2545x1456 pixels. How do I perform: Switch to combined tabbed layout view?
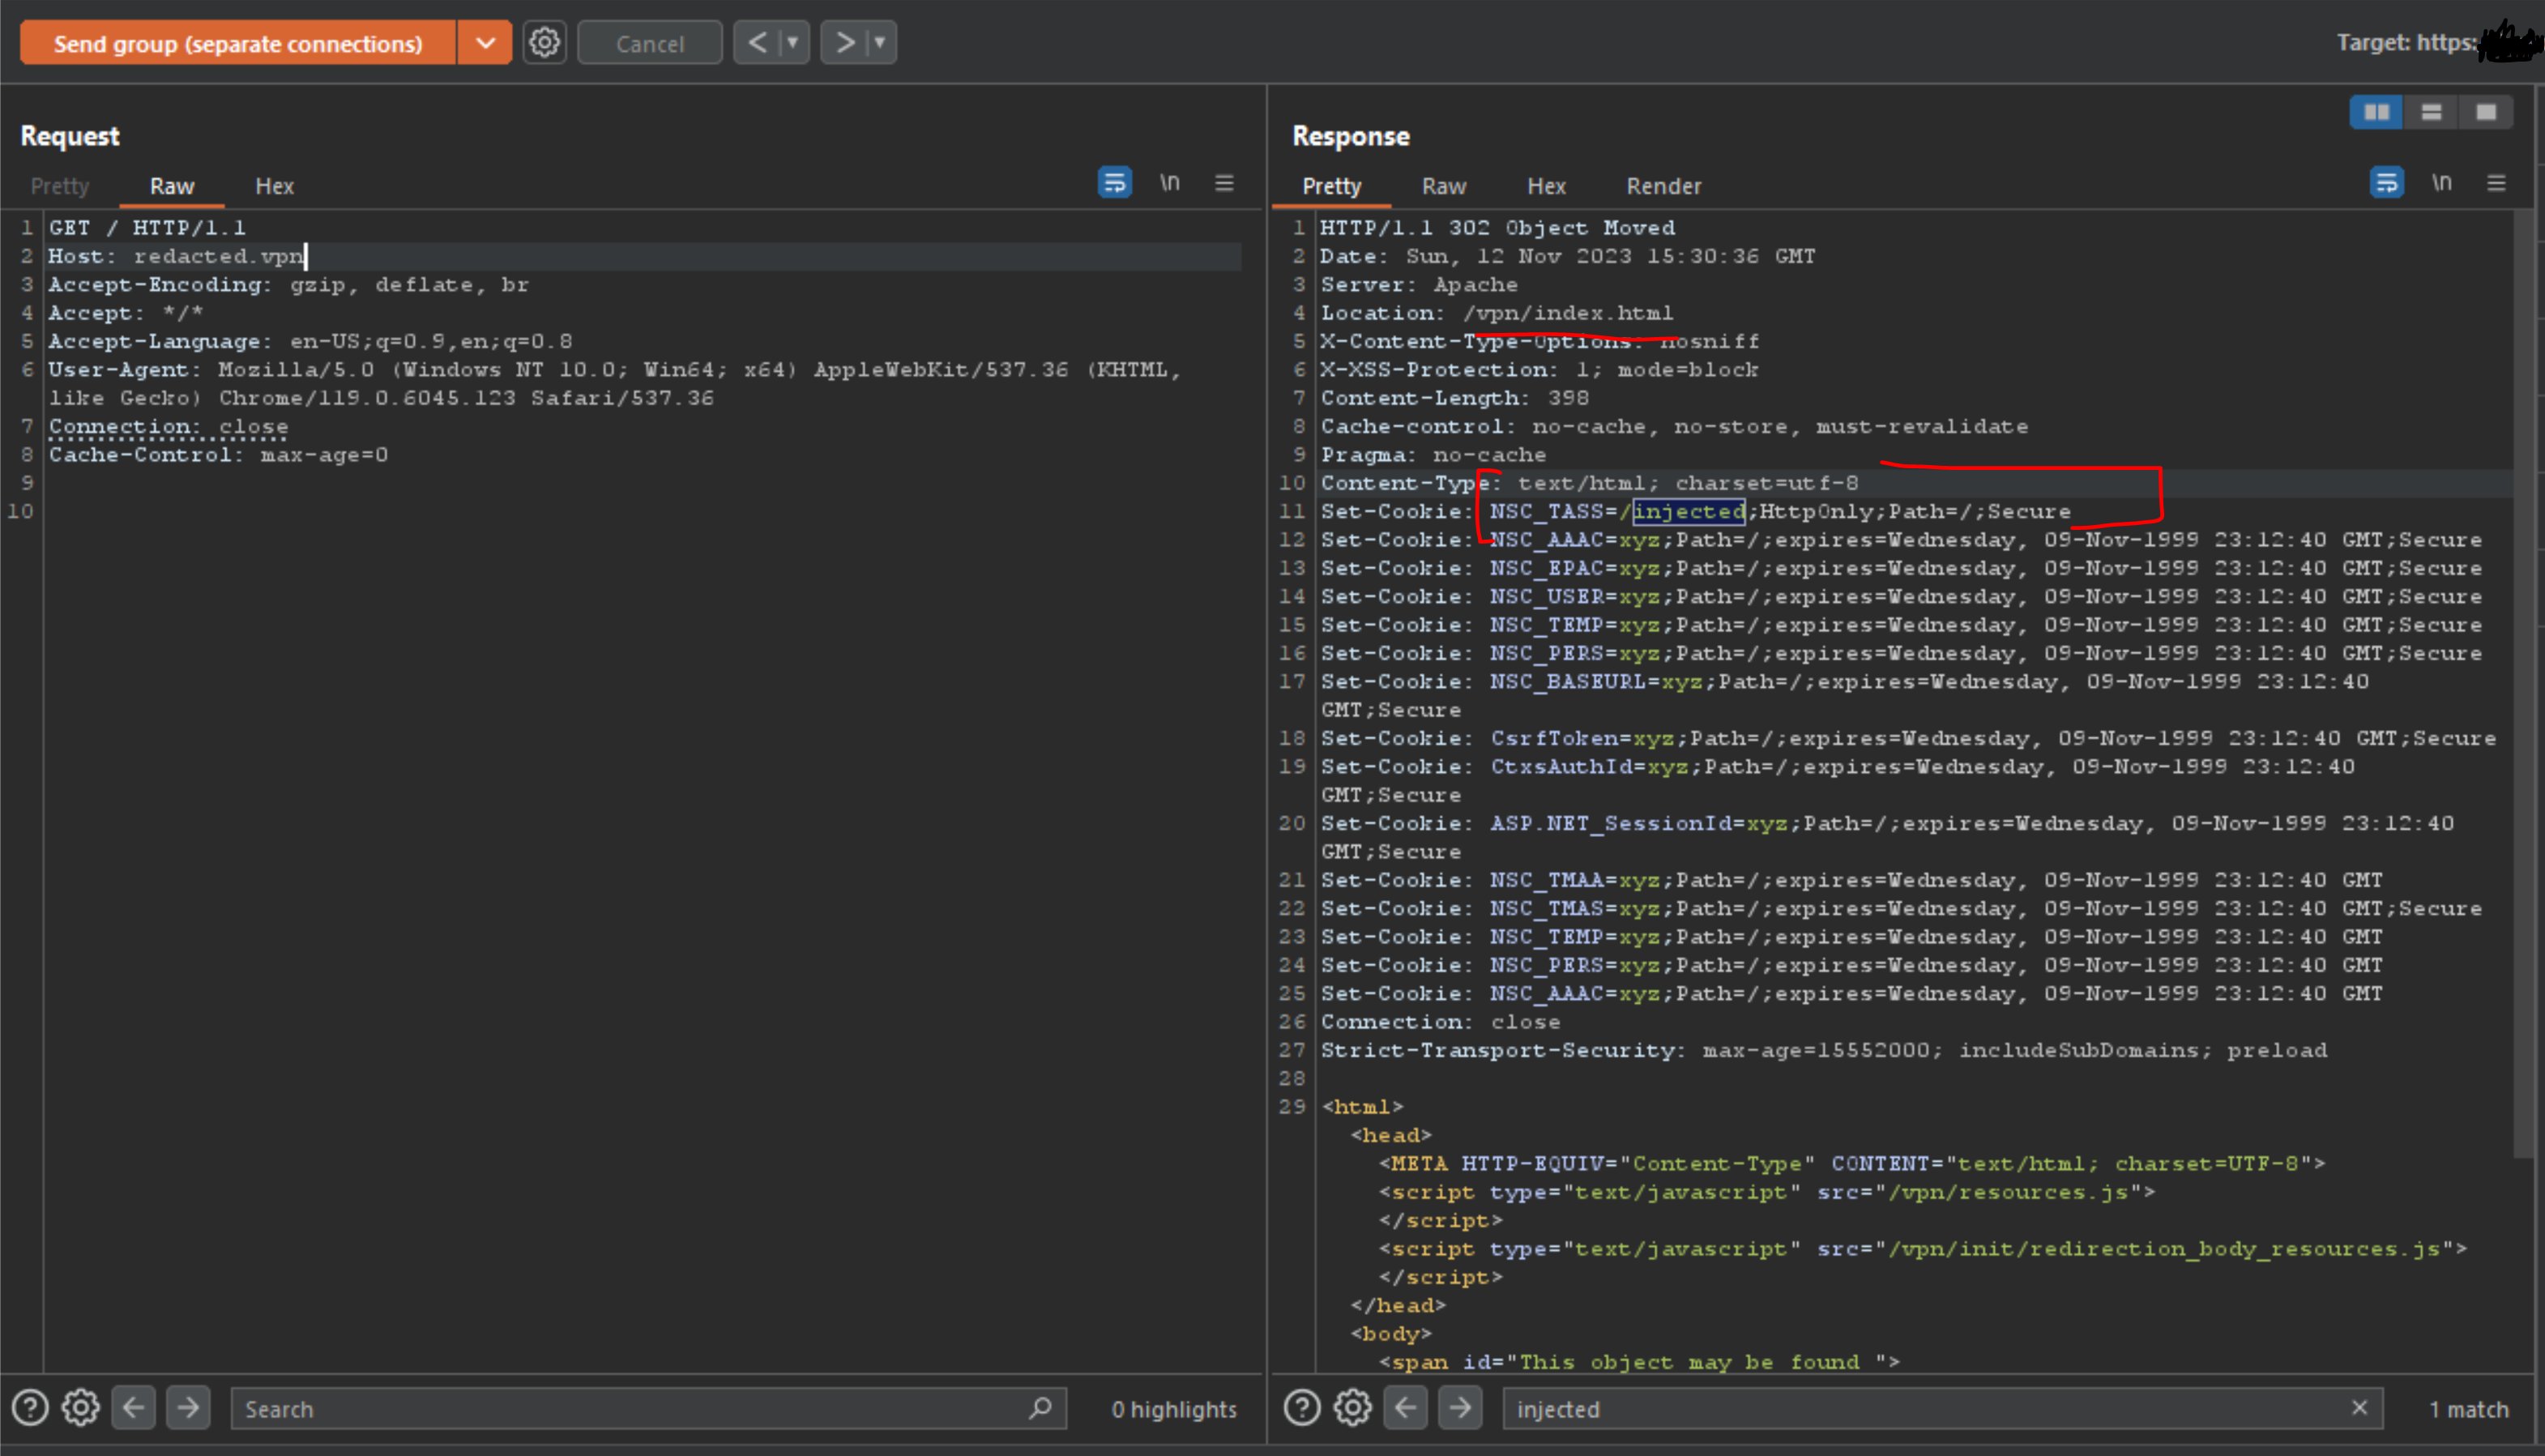pyautogui.click(x=2486, y=112)
